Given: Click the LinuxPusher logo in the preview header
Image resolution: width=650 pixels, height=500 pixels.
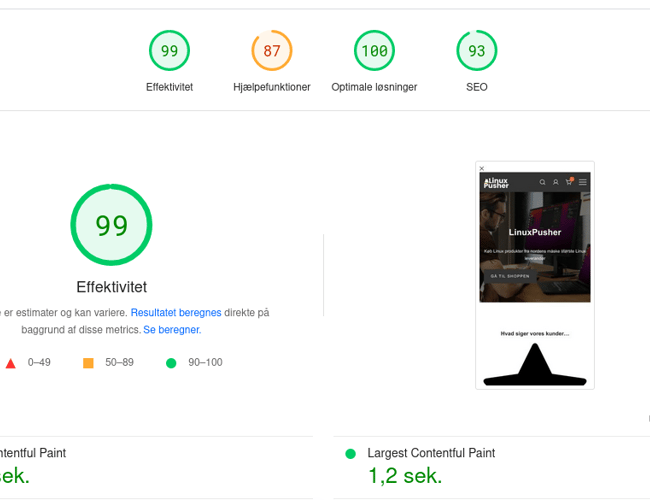Looking at the screenshot, I should [x=496, y=182].
